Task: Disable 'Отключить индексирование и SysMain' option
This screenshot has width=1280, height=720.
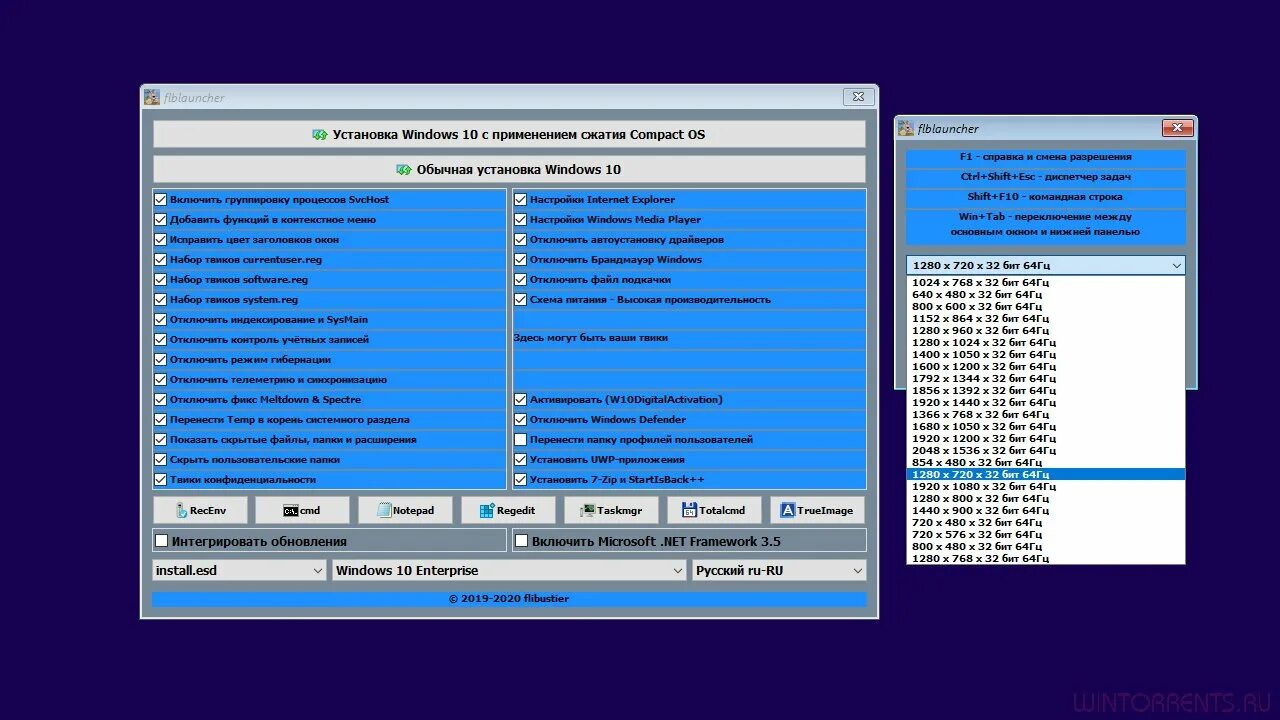Action: (161, 319)
